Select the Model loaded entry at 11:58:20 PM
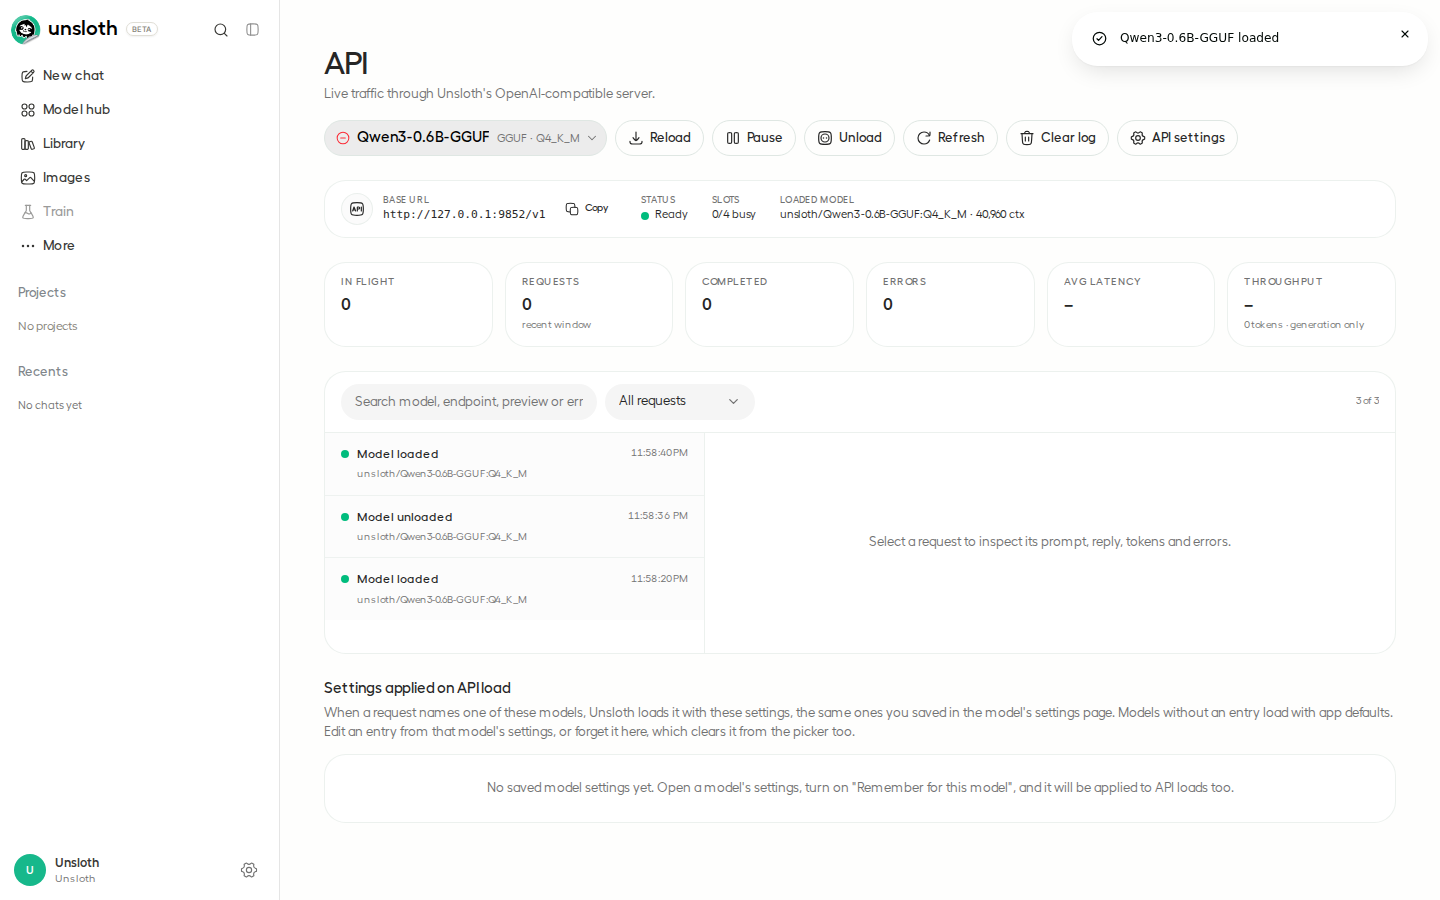This screenshot has height=900, width=1440. pyautogui.click(x=514, y=589)
